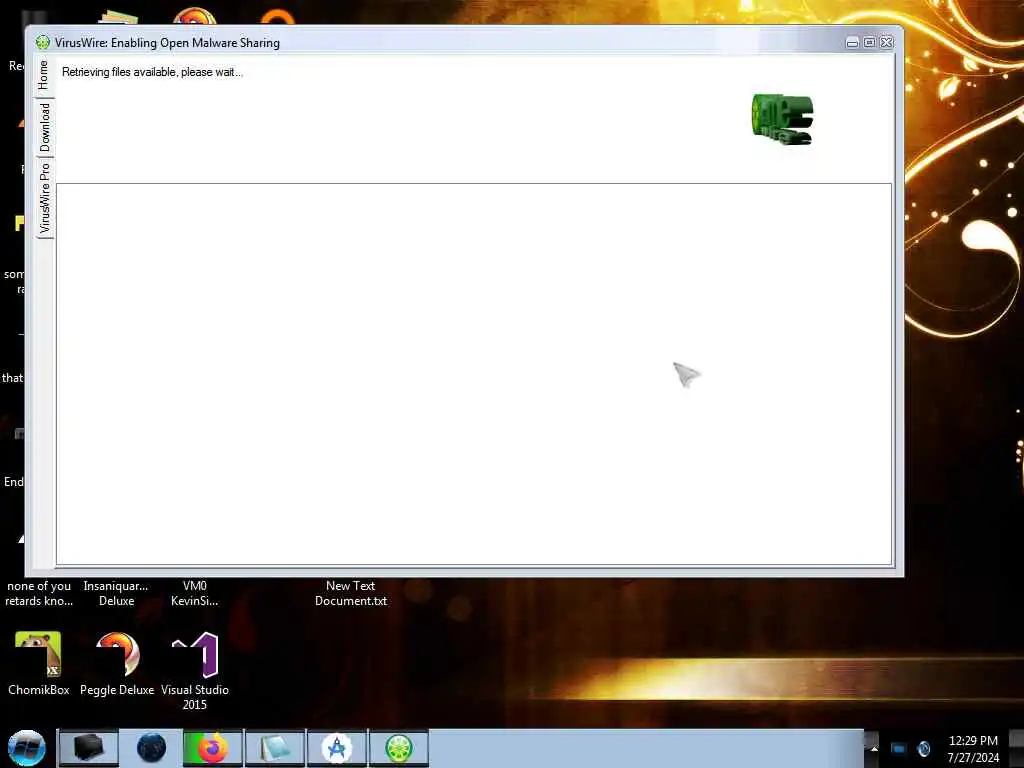Open the clock showing 12:29 PM
Screen dimensions: 1024x768
973,748
